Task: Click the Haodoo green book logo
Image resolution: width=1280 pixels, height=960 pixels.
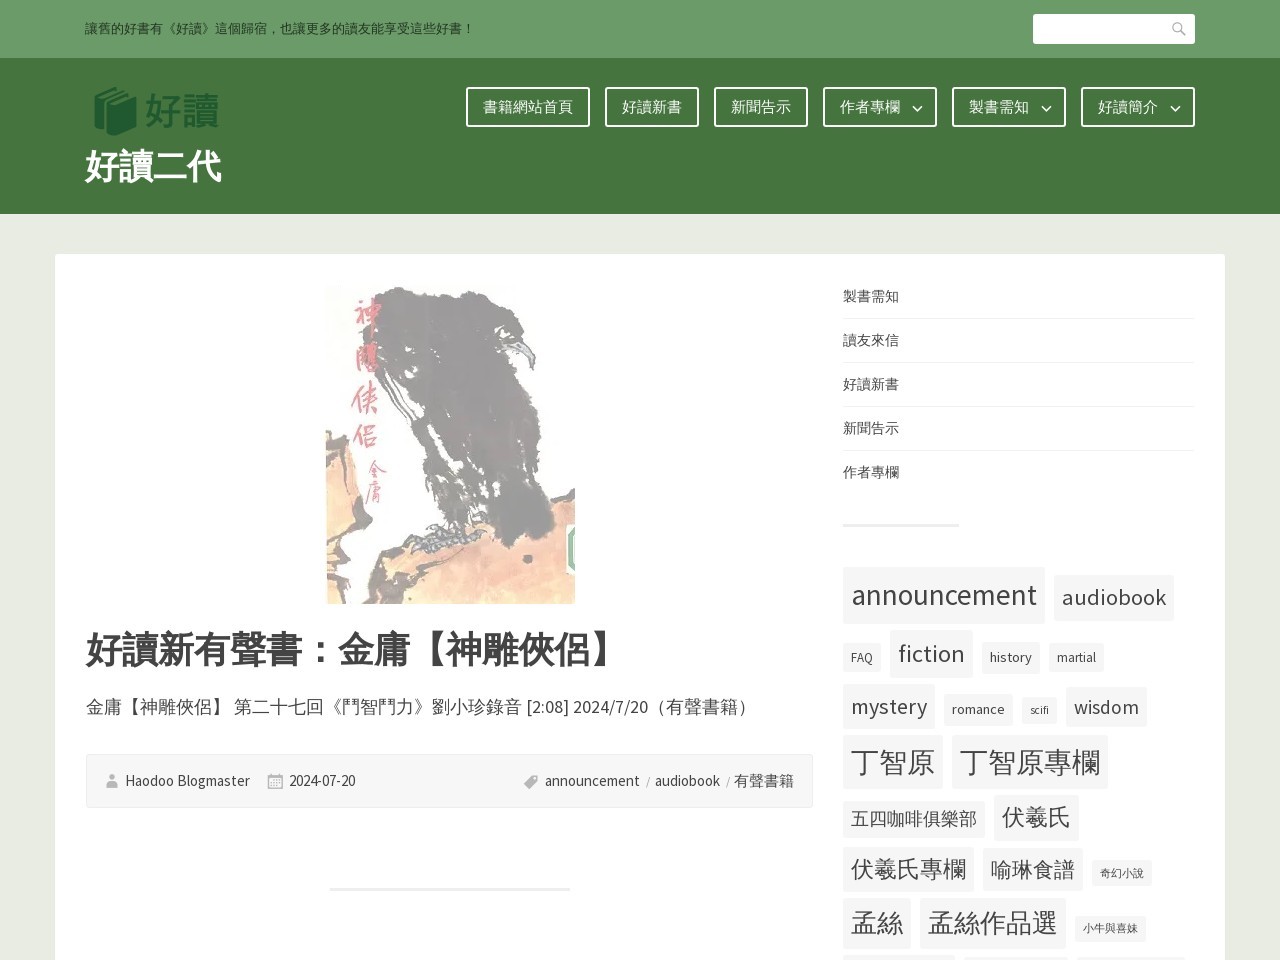Action: (155, 110)
